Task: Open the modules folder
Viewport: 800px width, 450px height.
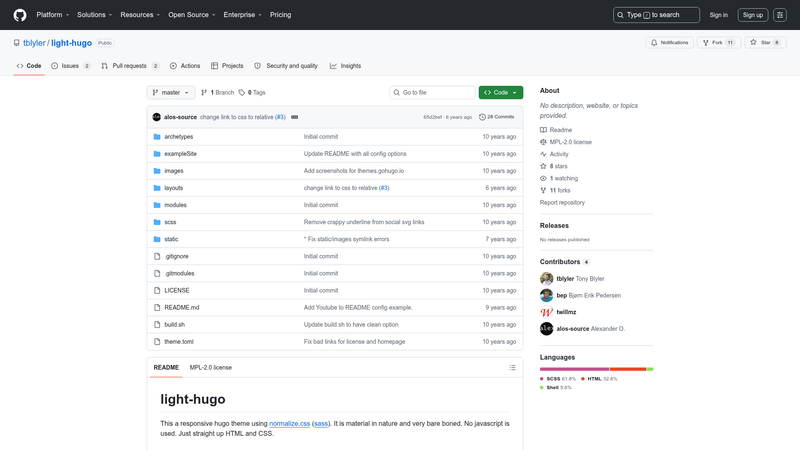Action: [176, 205]
